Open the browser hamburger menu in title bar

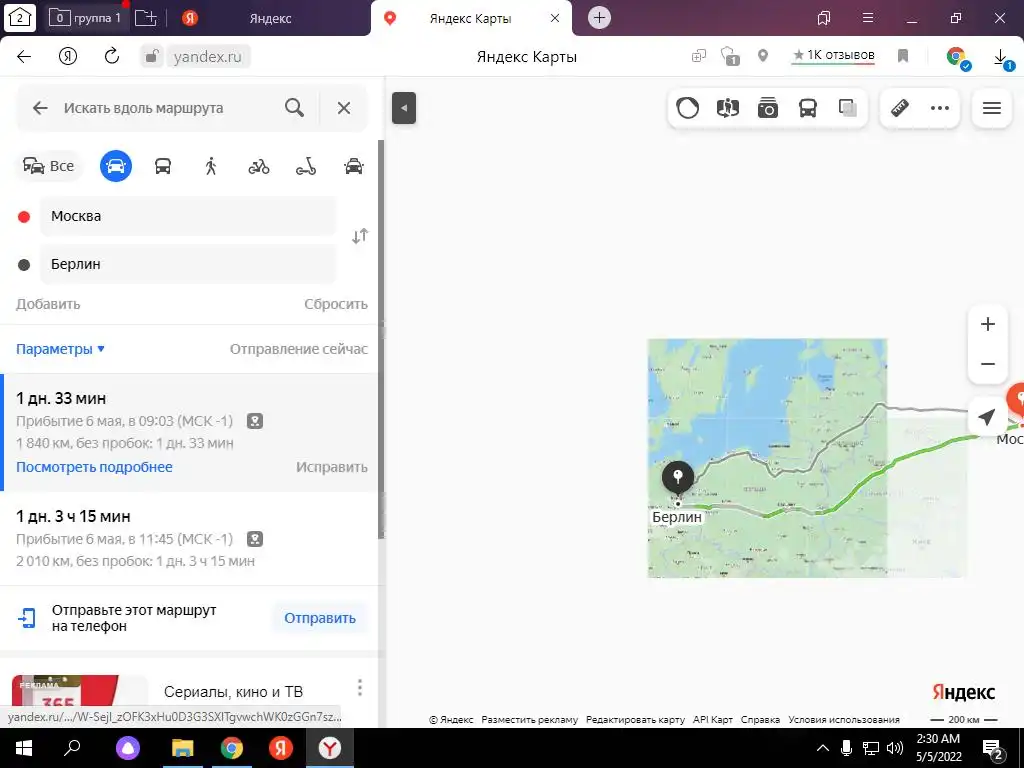pos(868,18)
